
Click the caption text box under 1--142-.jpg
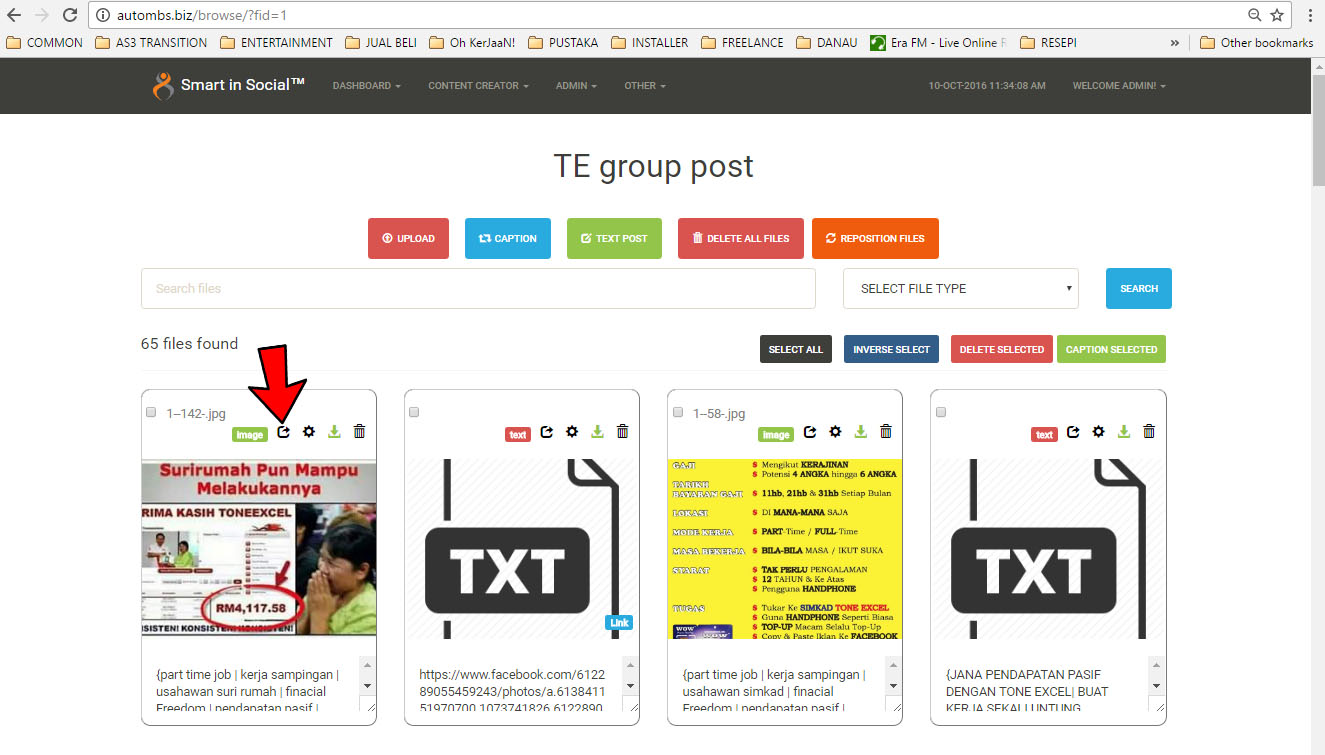click(259, 685)
